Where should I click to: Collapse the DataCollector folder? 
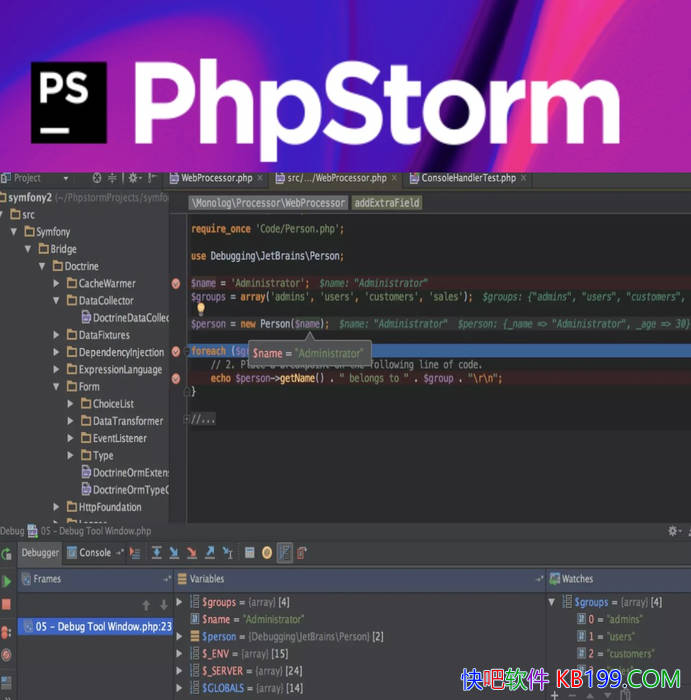pos(56,300)
